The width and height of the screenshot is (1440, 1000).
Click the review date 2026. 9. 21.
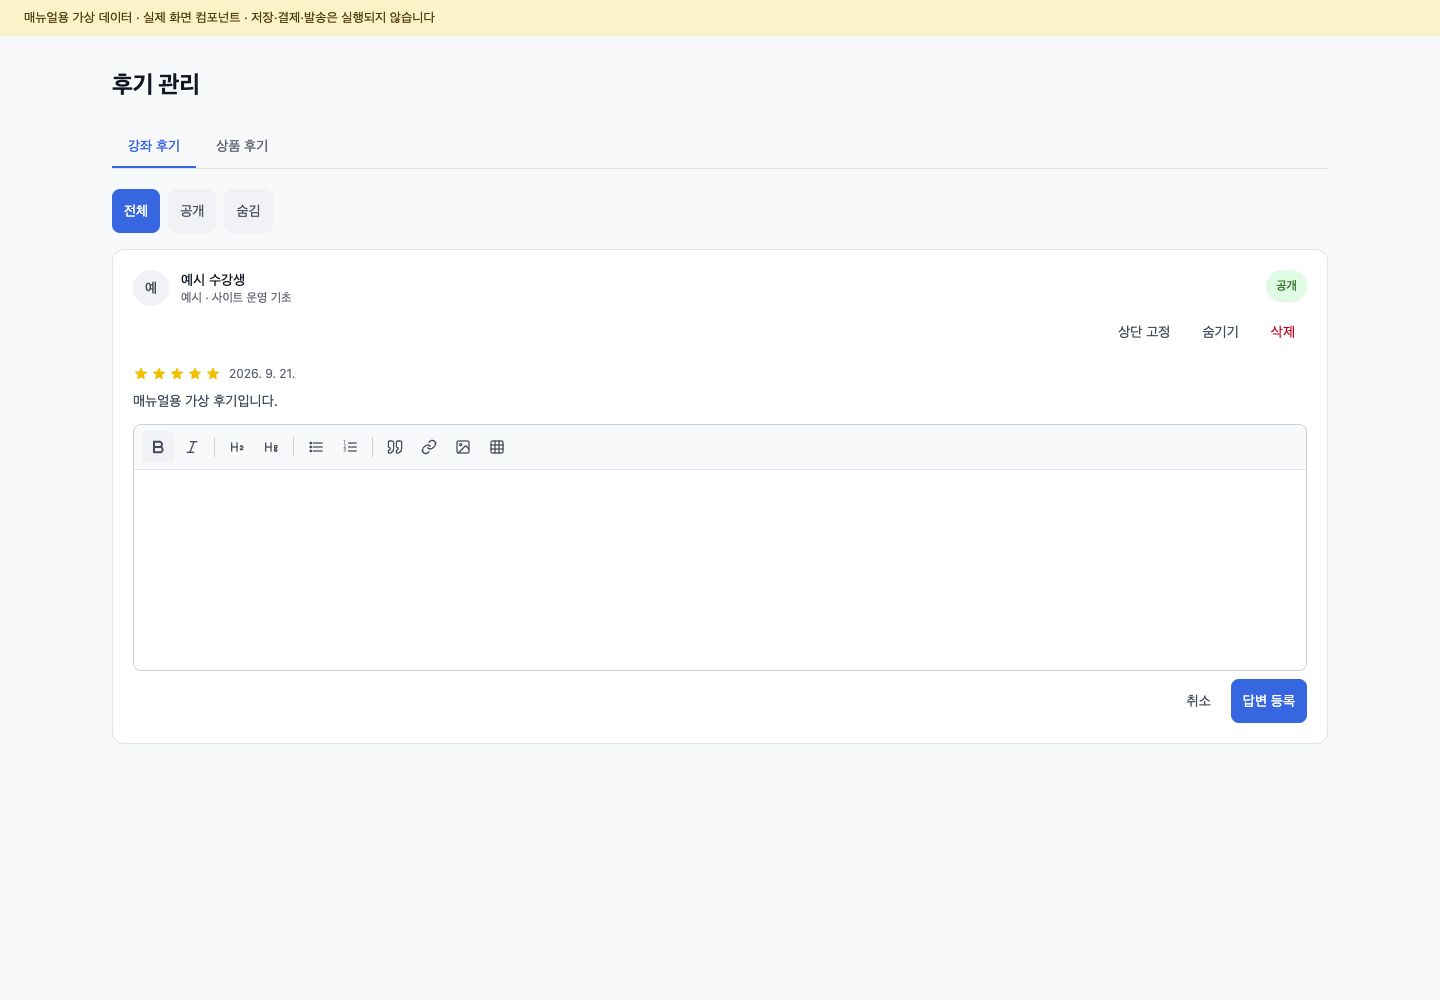coord(262,374)
